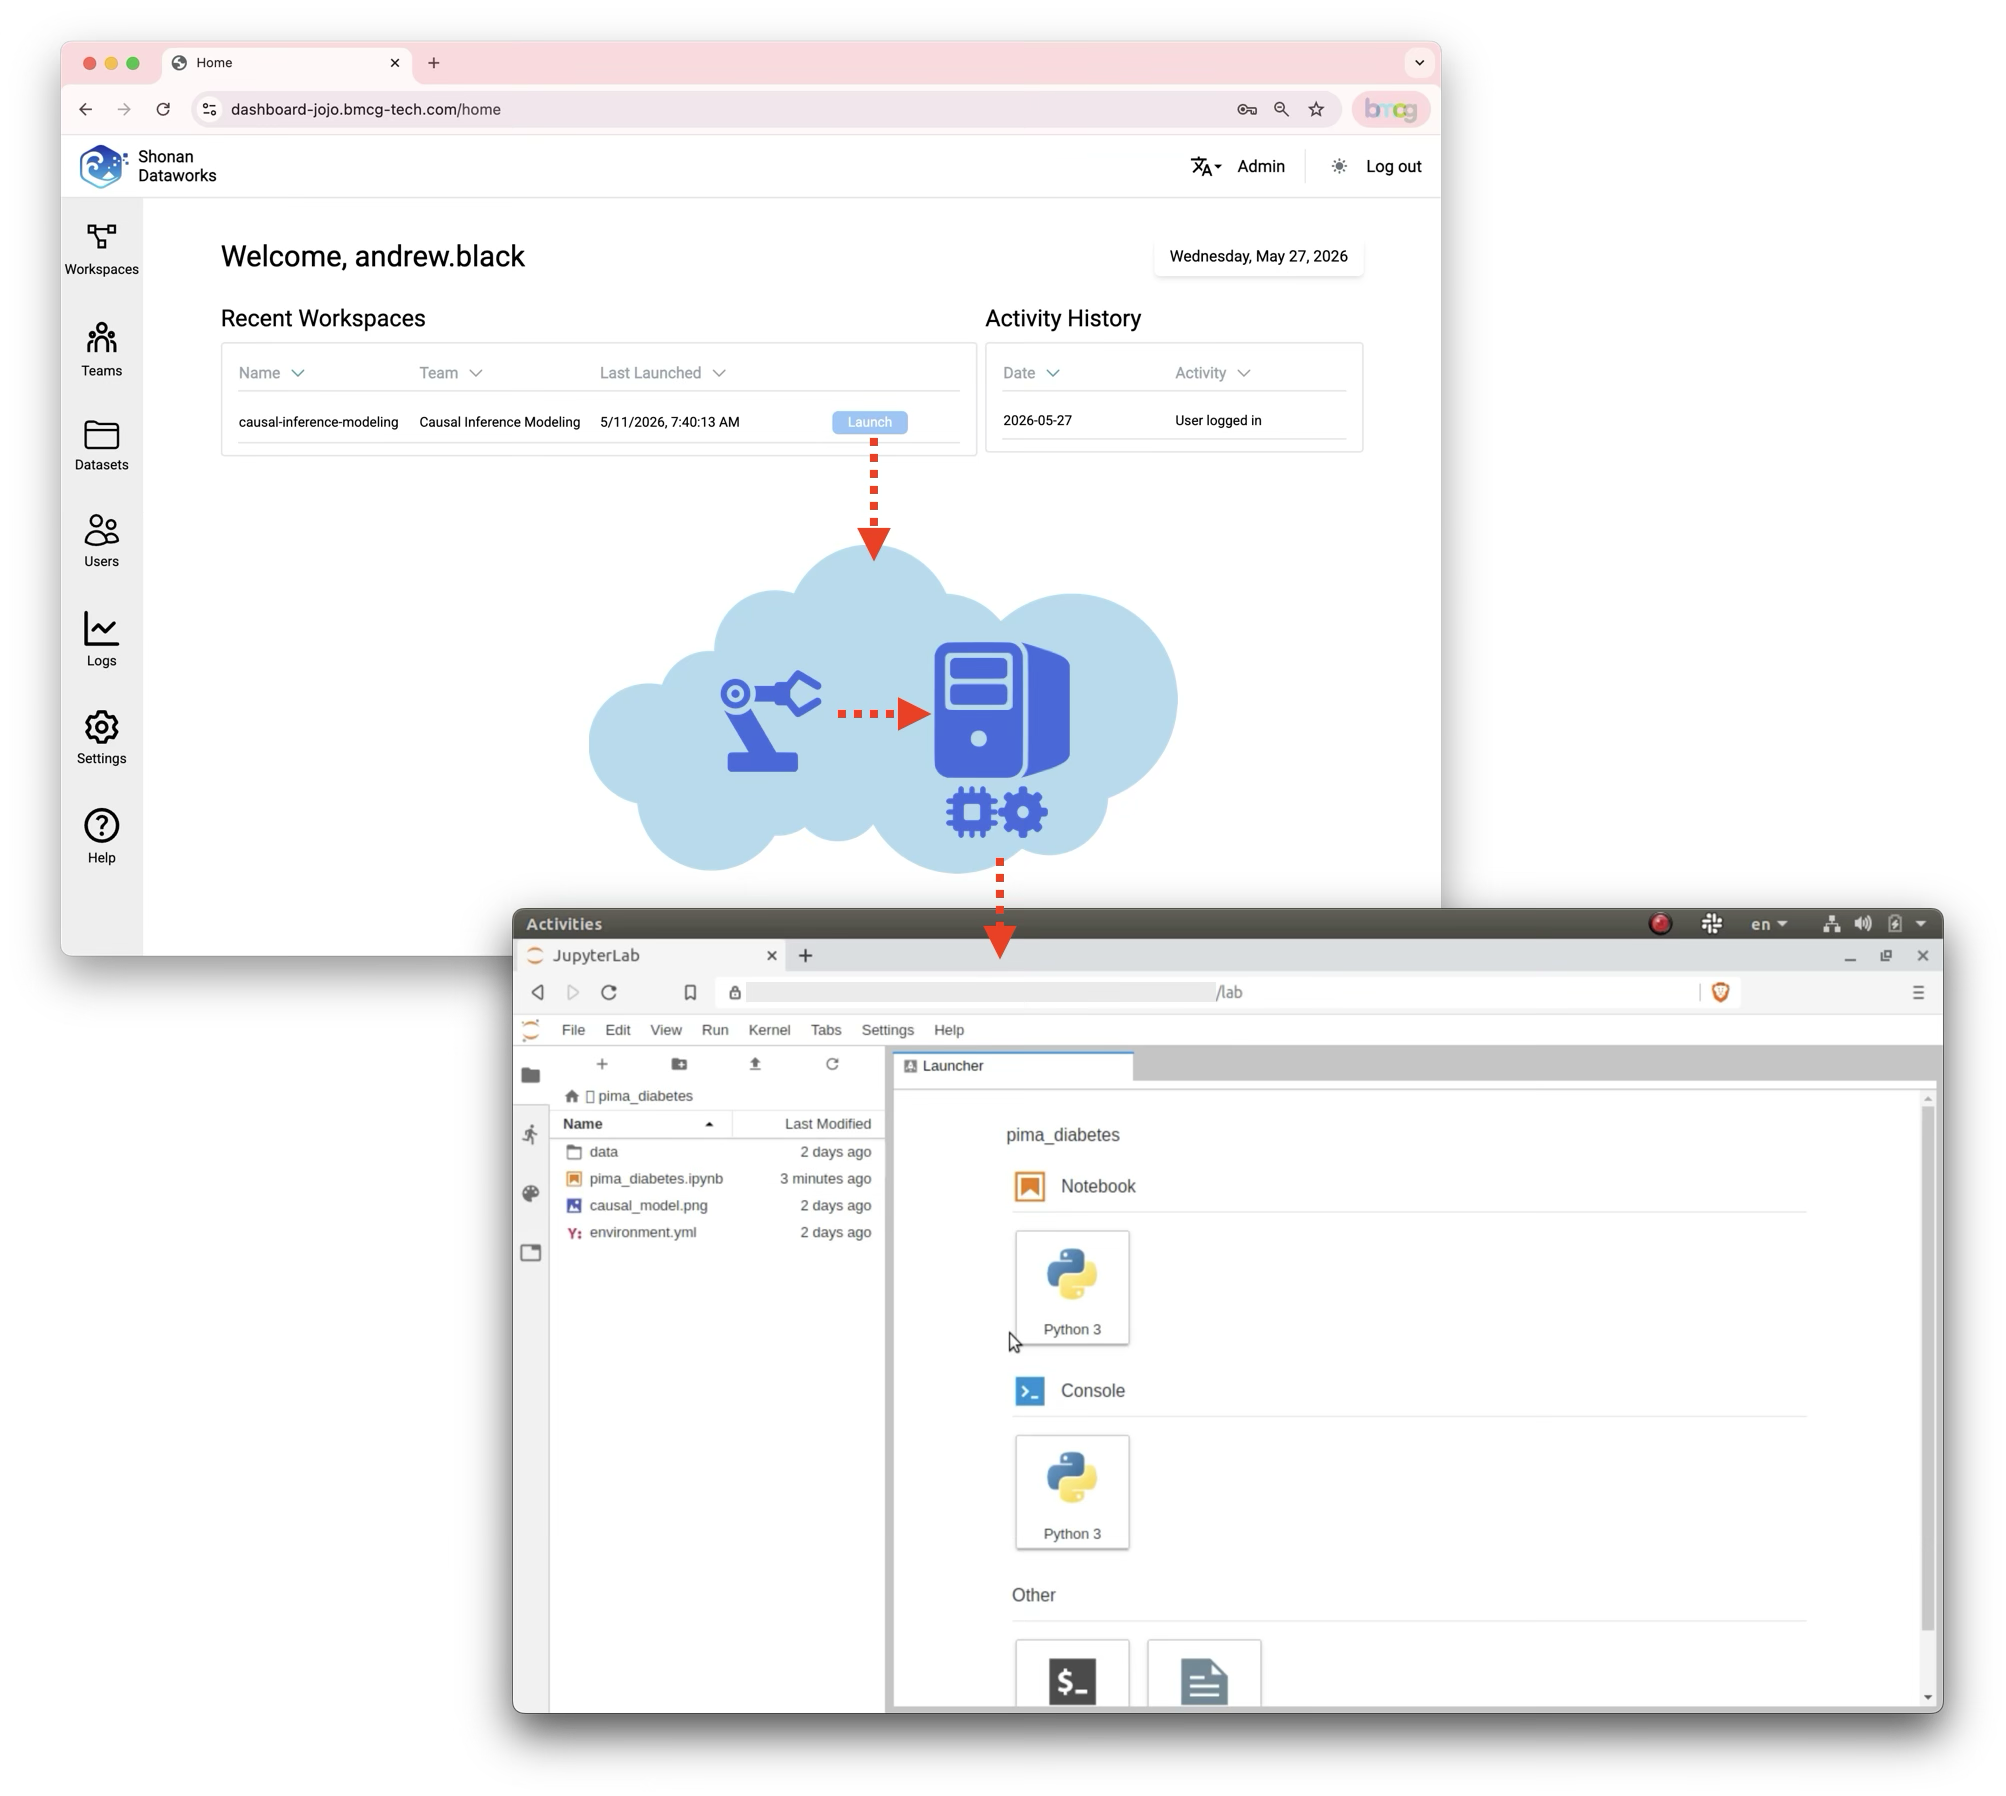Click the Shonan Dataworks logo
This screenshot has width=2006, height=1796.
click(148, 166)
